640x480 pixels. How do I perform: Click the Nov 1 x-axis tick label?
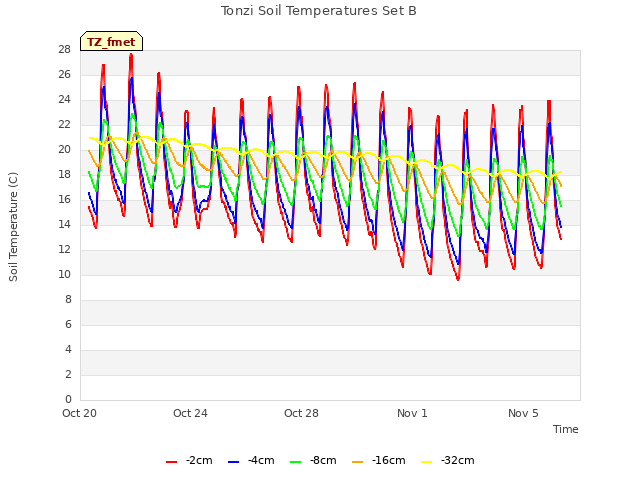412,413
